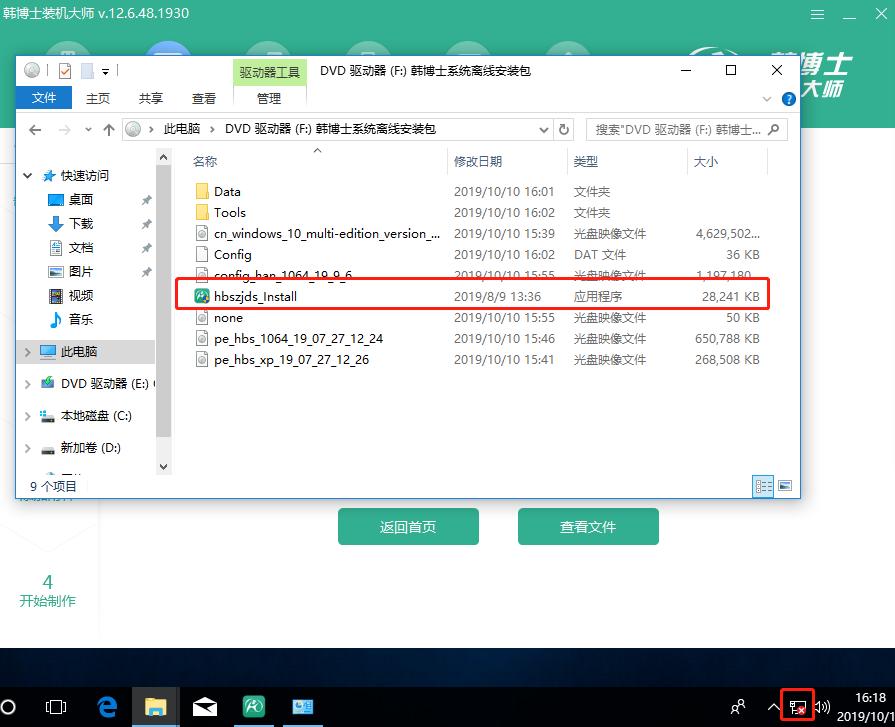This screenshot has height=727, width=895.
Task: Open the hamburger menu on 韩博士 title bar
Action: point(817,14)
